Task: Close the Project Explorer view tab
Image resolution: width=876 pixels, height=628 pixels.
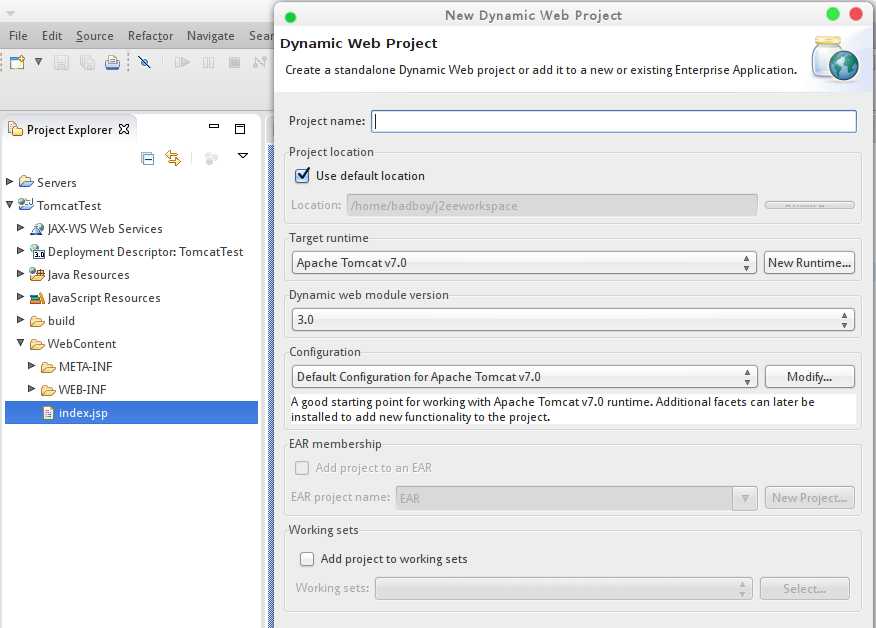Action: [x=124, y=129]
